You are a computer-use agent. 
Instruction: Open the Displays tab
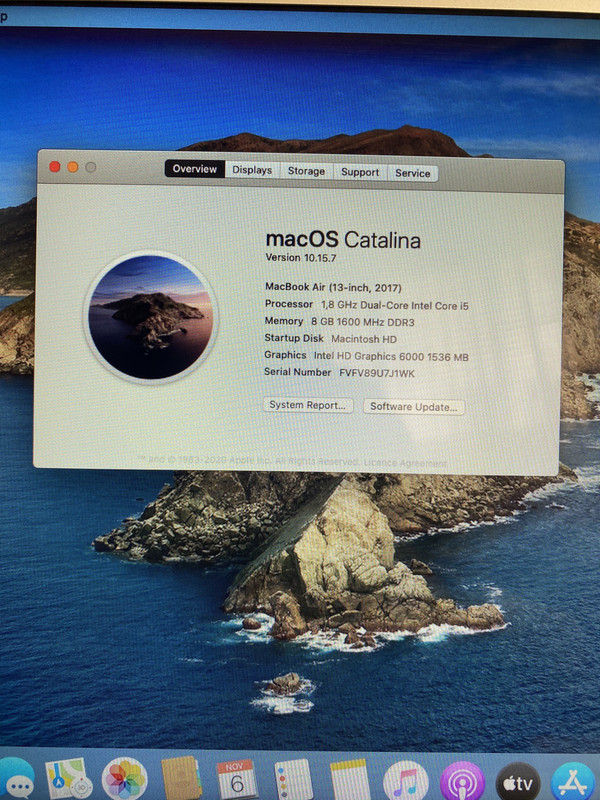252,170
